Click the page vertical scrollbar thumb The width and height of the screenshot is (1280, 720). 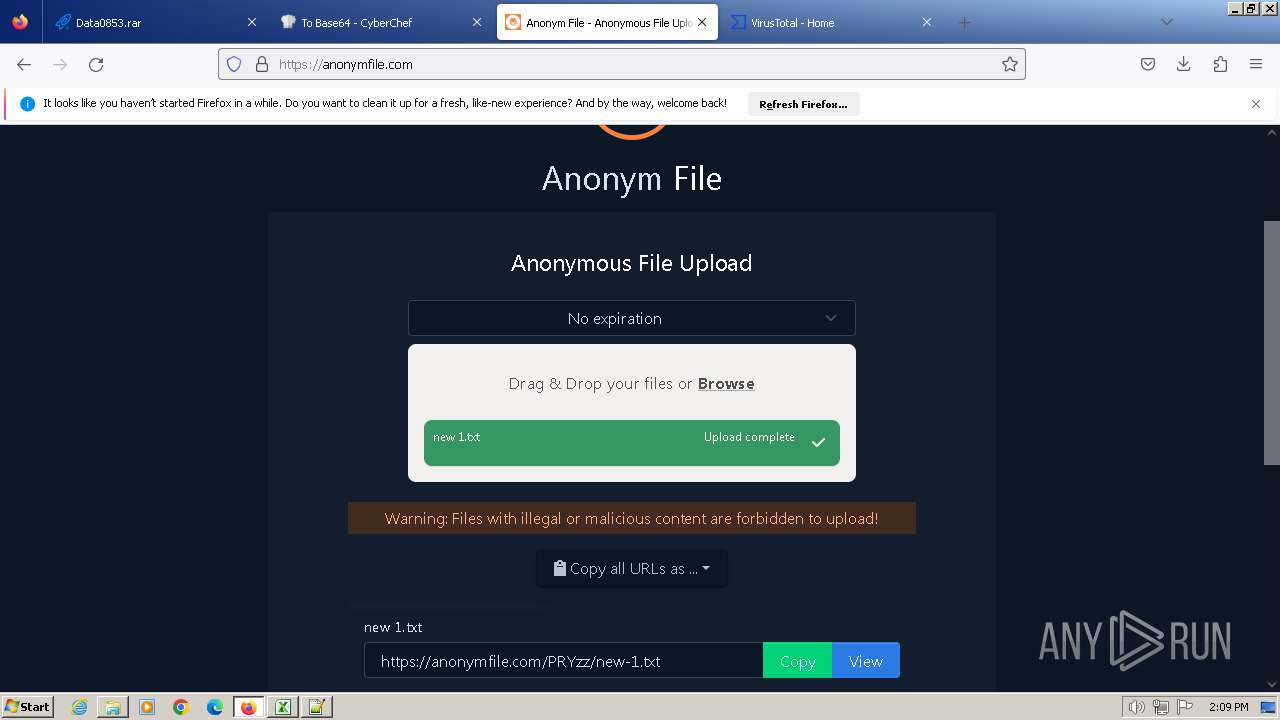pos(1271,342)
